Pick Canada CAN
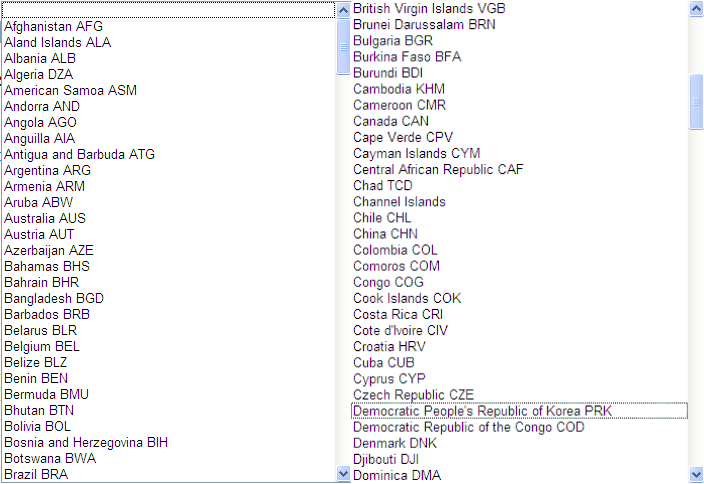This screenshot has width=704, height=484. pyautogui.click(x=391, y=121)
